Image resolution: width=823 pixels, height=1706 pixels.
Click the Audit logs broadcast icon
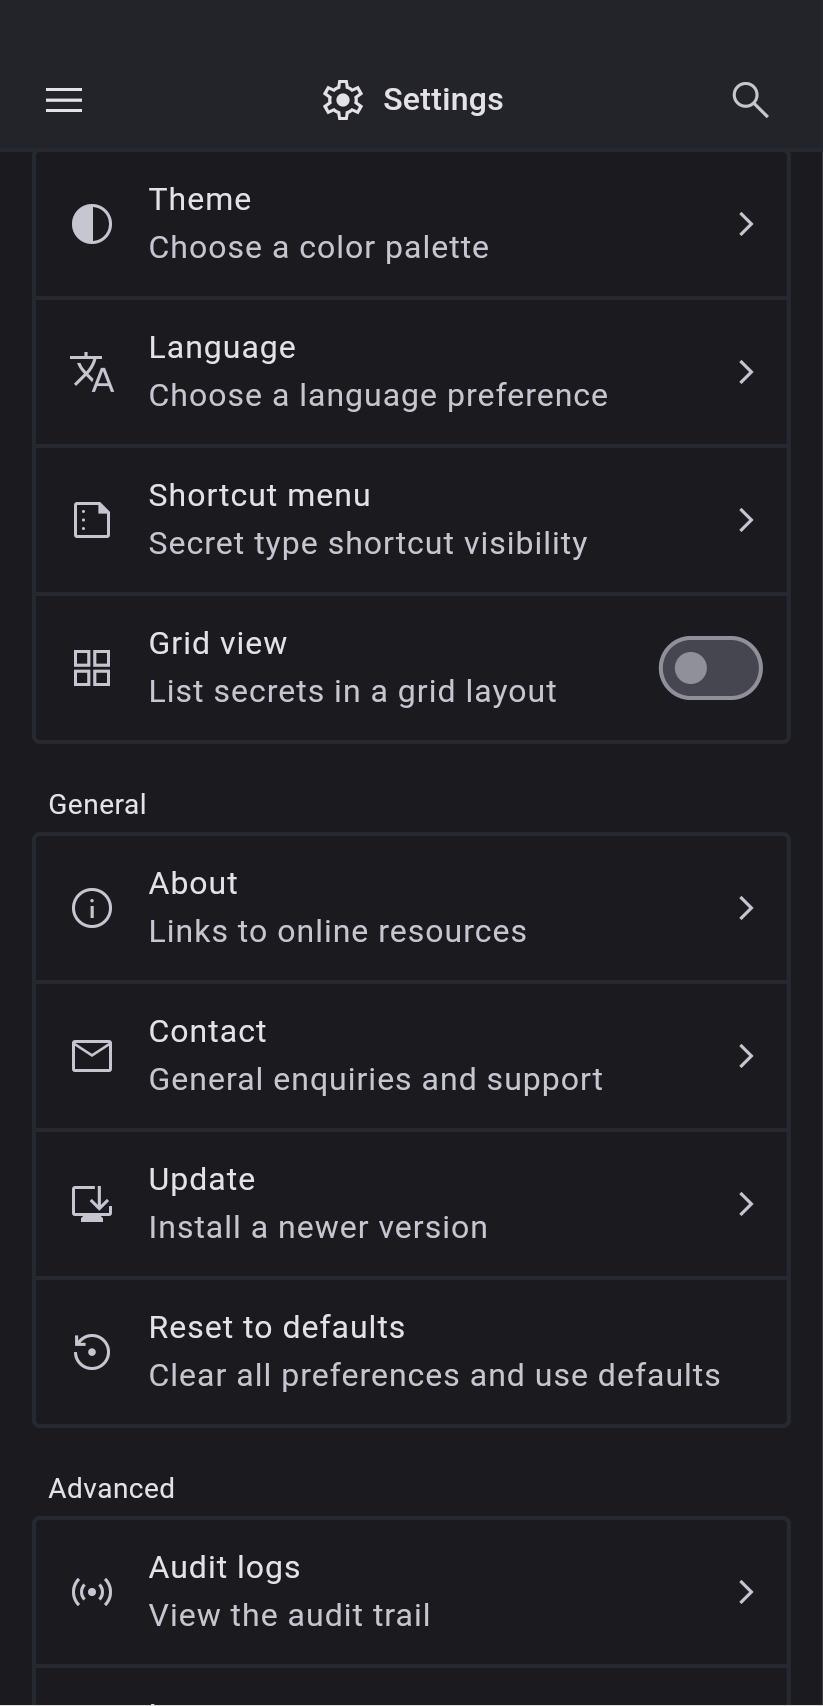tap(92, 1592)
